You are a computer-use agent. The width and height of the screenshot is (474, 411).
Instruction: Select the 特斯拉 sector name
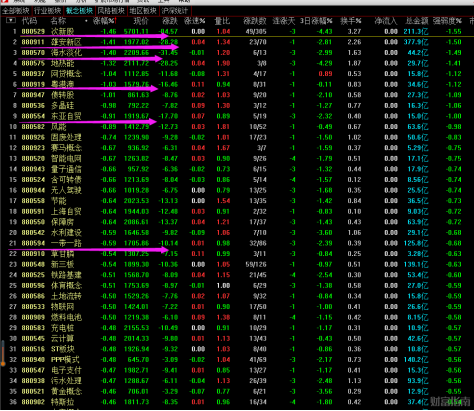point(63,402)
